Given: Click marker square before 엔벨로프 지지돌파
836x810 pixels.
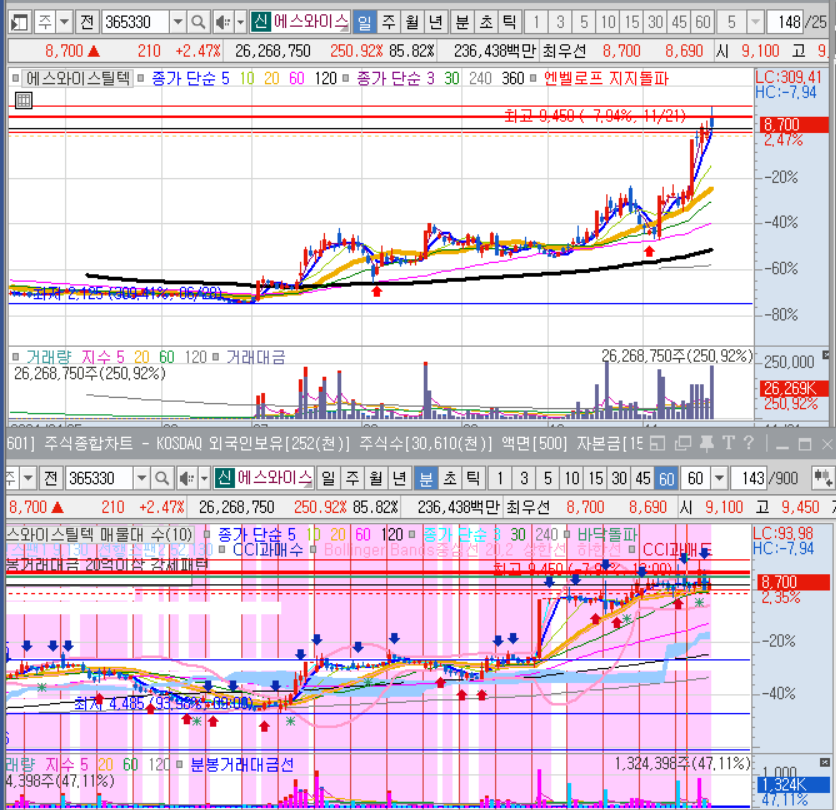Looking at the screenshot, I should [x=533, y=78].
